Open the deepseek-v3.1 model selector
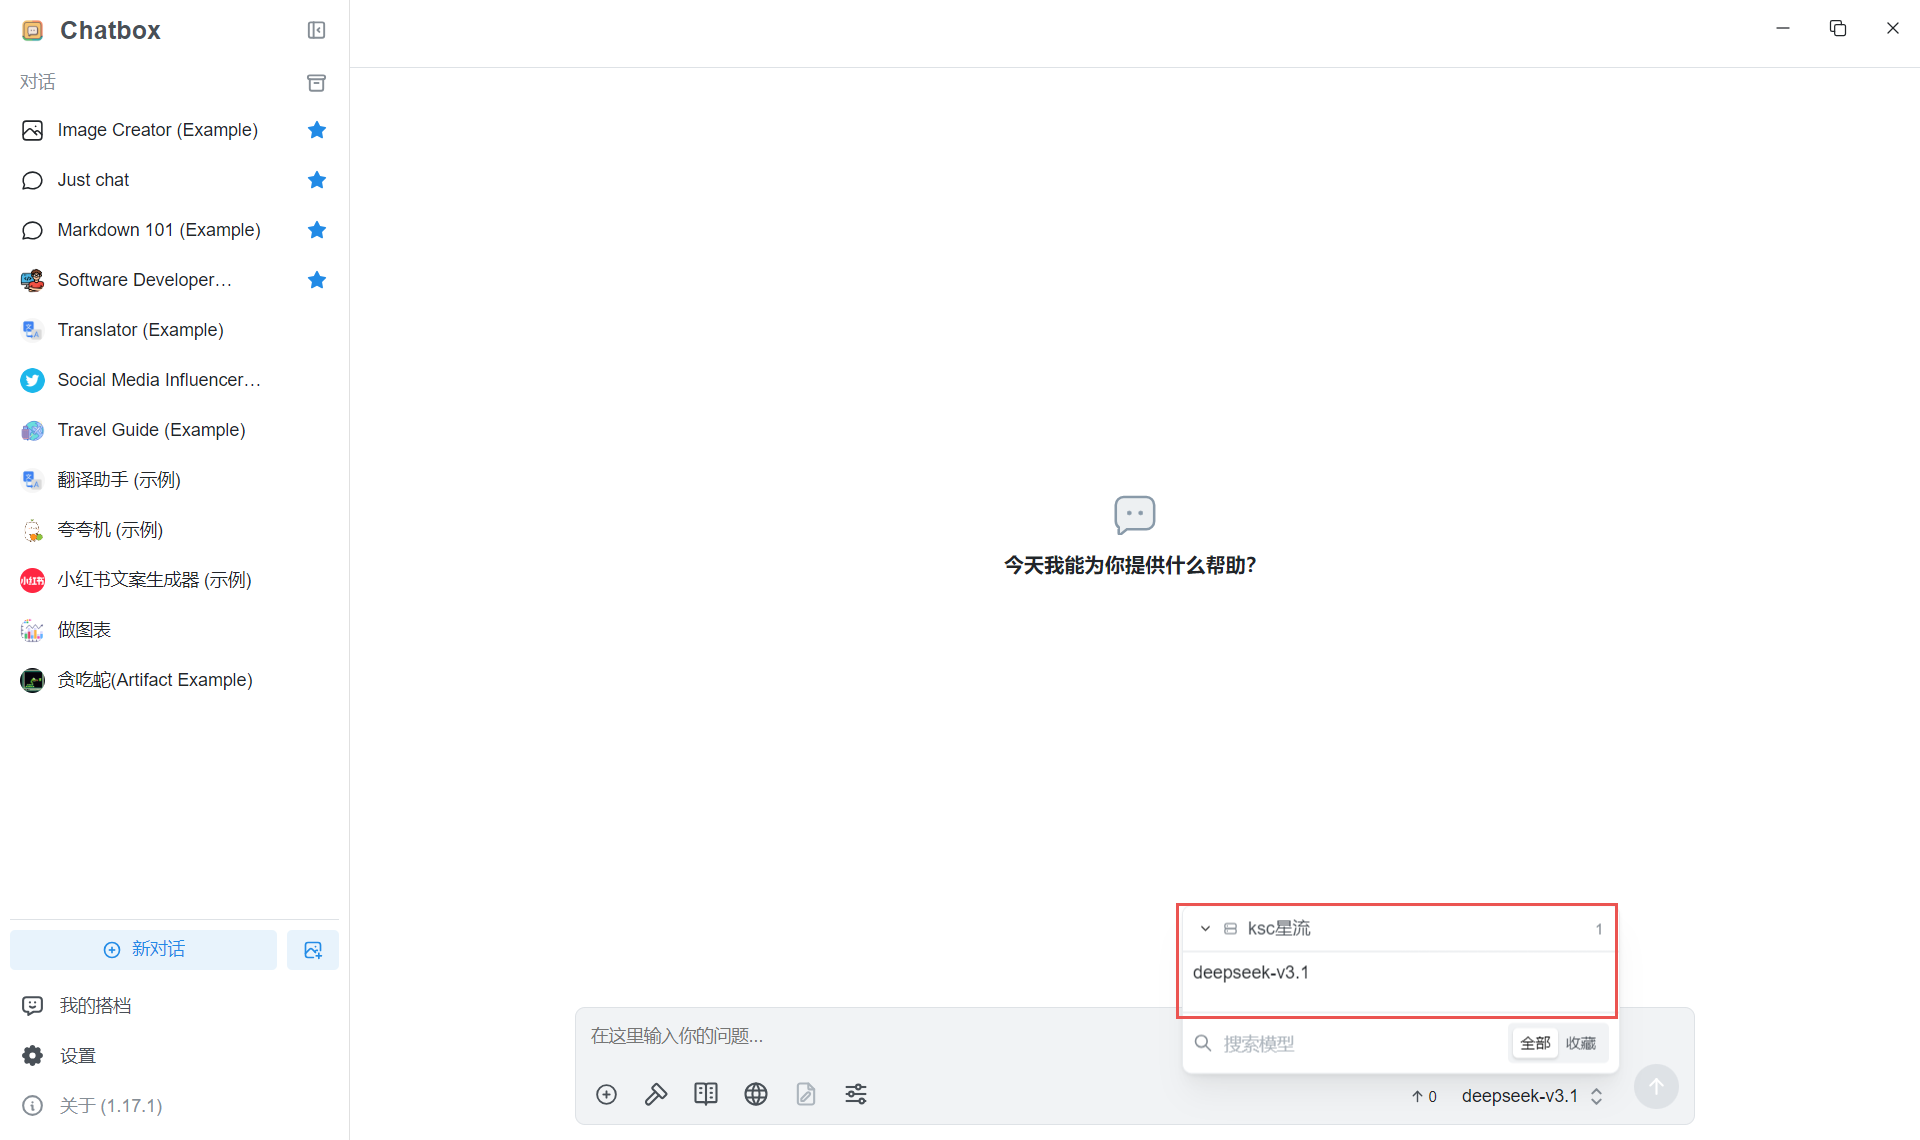1920x1140 pixels. point(1531,1096)
